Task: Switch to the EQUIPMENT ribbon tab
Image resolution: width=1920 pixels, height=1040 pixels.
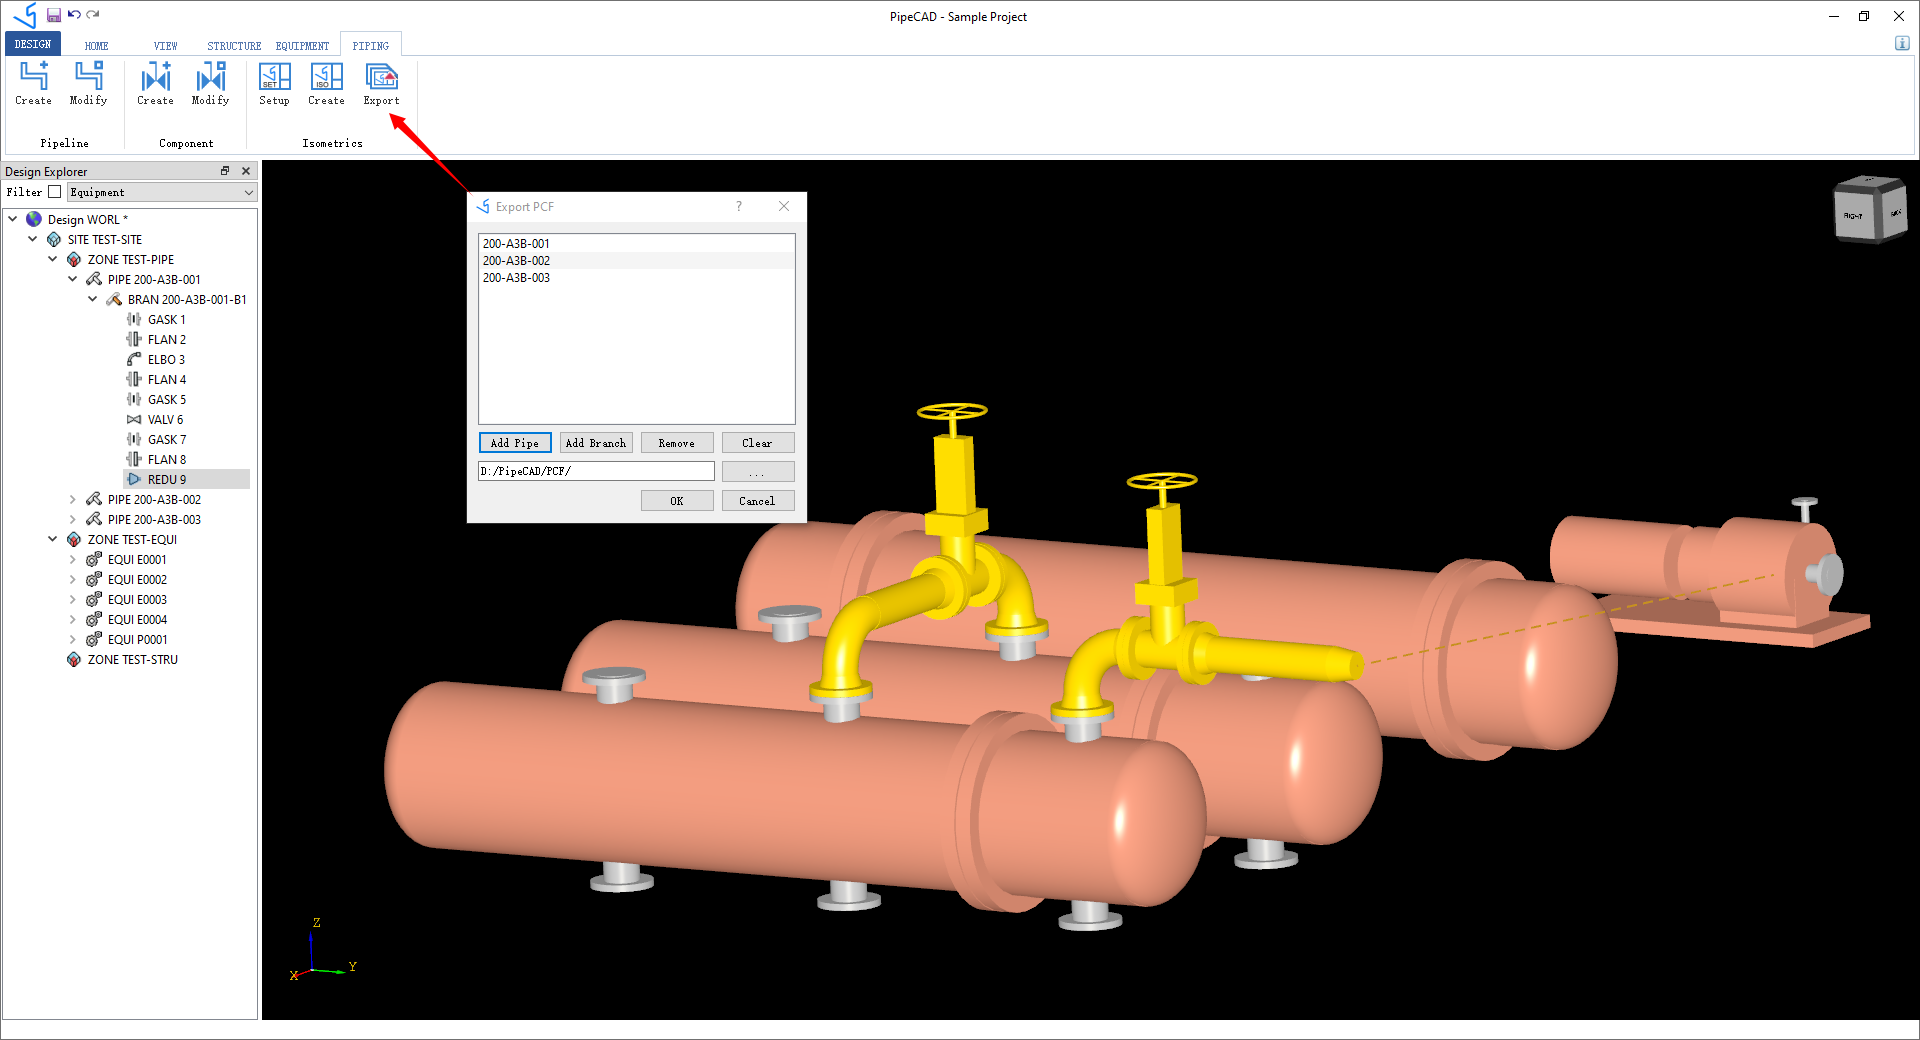Action: pos(302,45)
